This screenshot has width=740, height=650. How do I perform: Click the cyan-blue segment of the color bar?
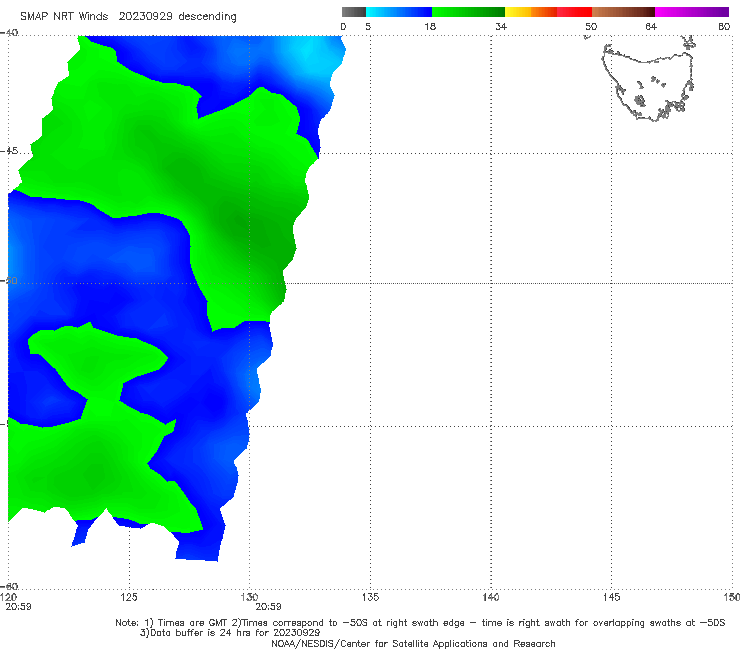pos(399,12)
